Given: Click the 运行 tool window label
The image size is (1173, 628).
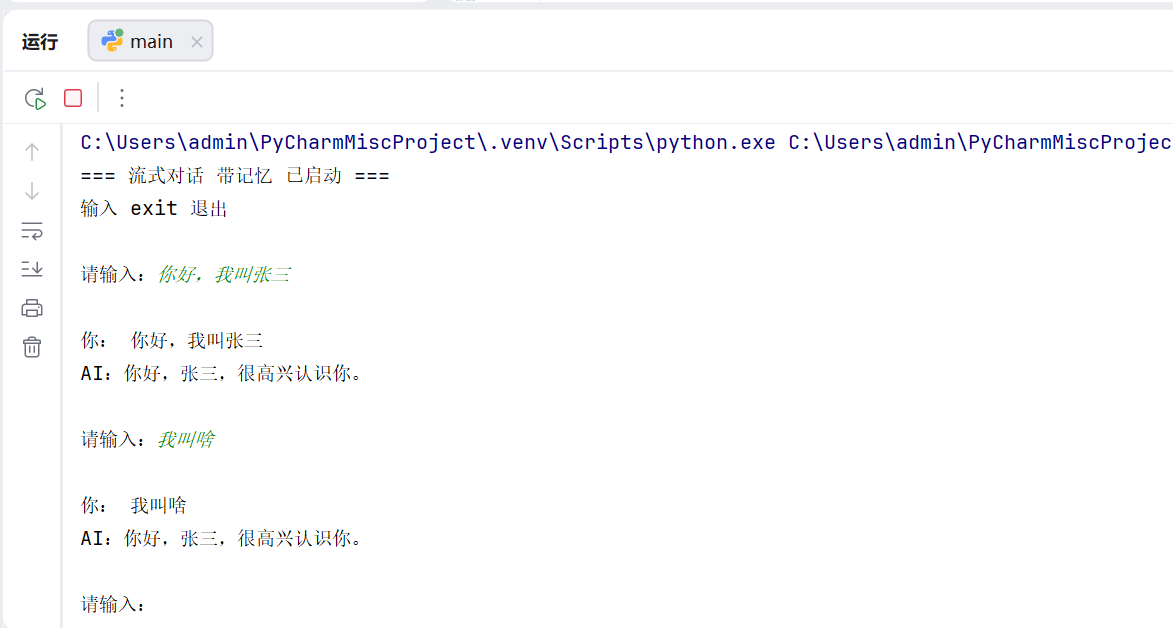Looking at the screenshot, I should tap(40, 42).
